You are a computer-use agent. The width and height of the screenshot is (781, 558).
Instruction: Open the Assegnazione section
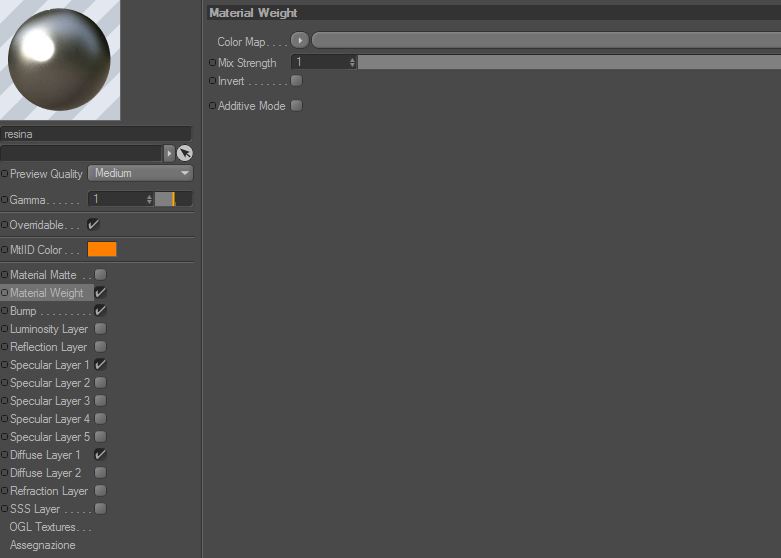[x=42, y=545]
